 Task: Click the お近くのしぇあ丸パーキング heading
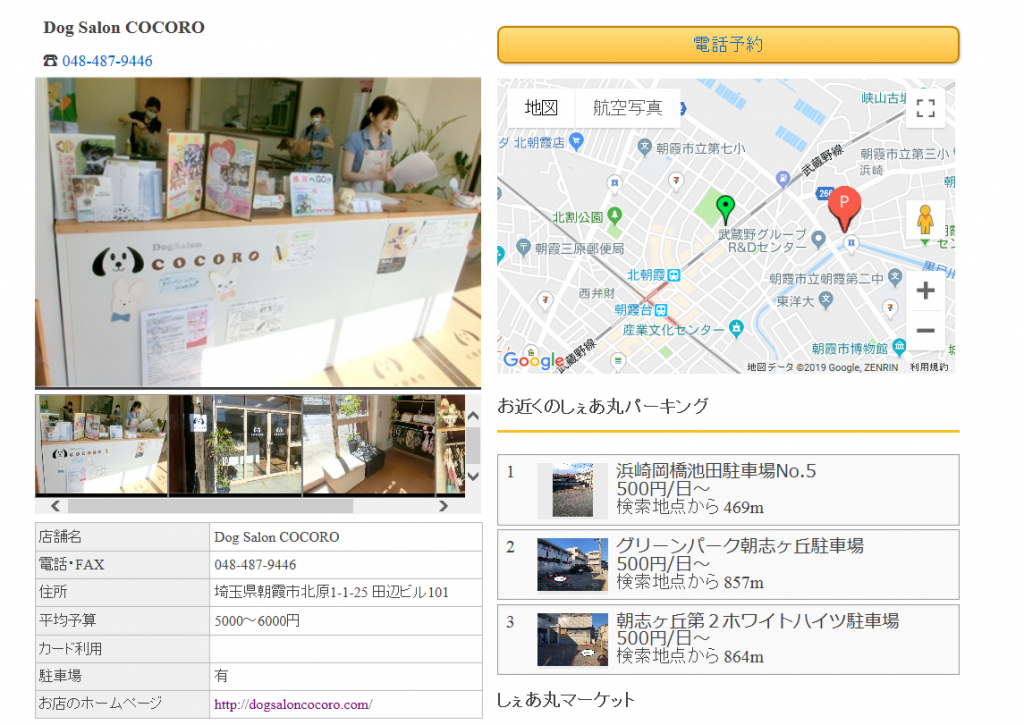tap(603, 406)
